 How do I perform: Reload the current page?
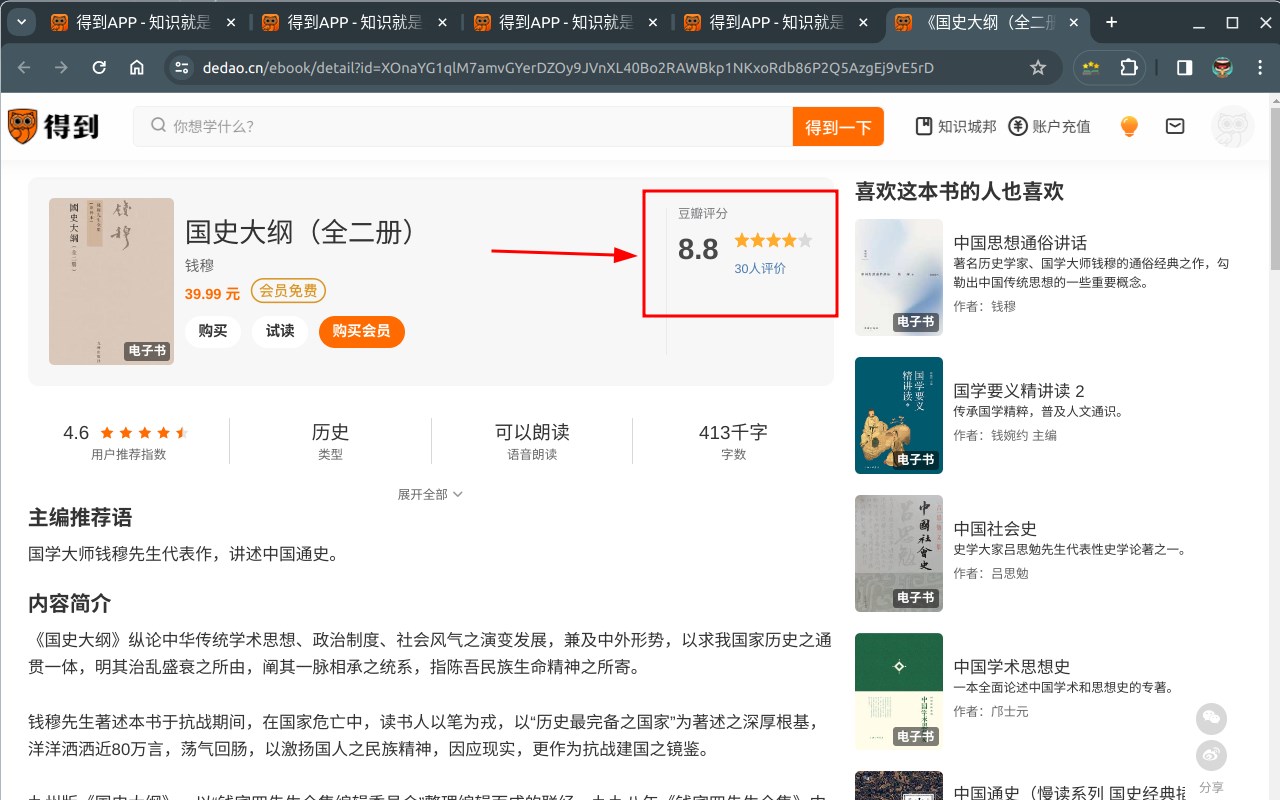(x=99, y=67)
